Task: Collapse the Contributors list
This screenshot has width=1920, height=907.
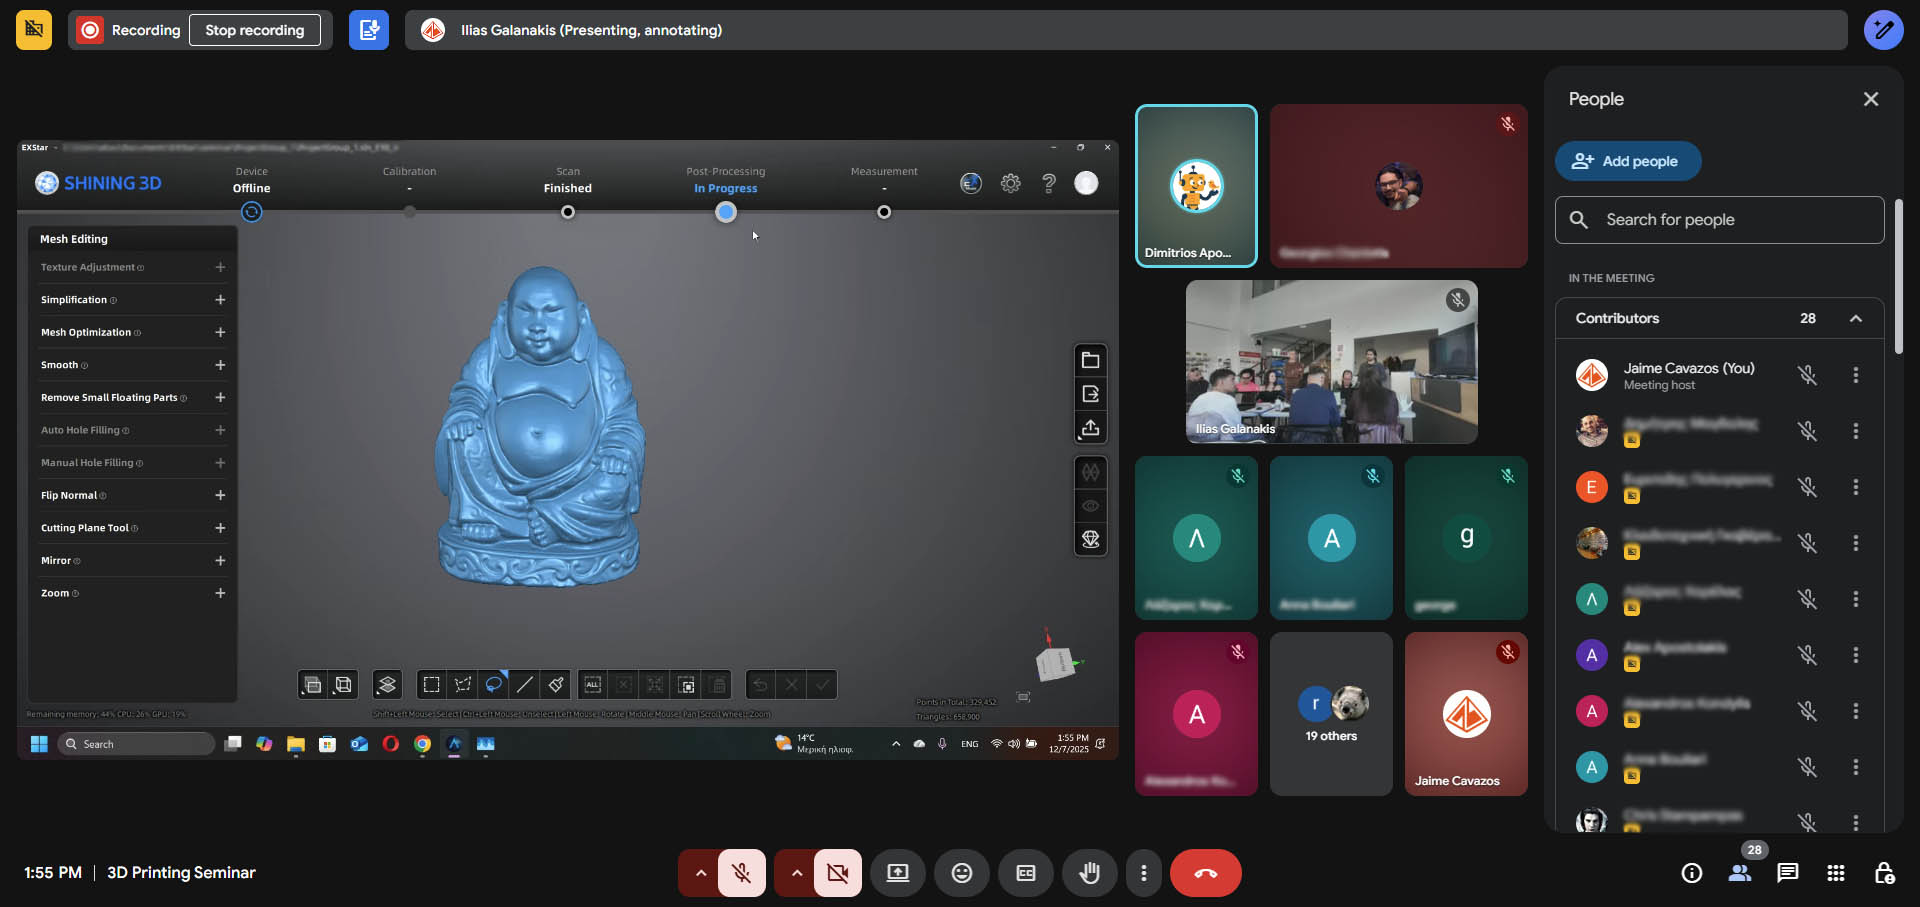Action: [1855, 318]
